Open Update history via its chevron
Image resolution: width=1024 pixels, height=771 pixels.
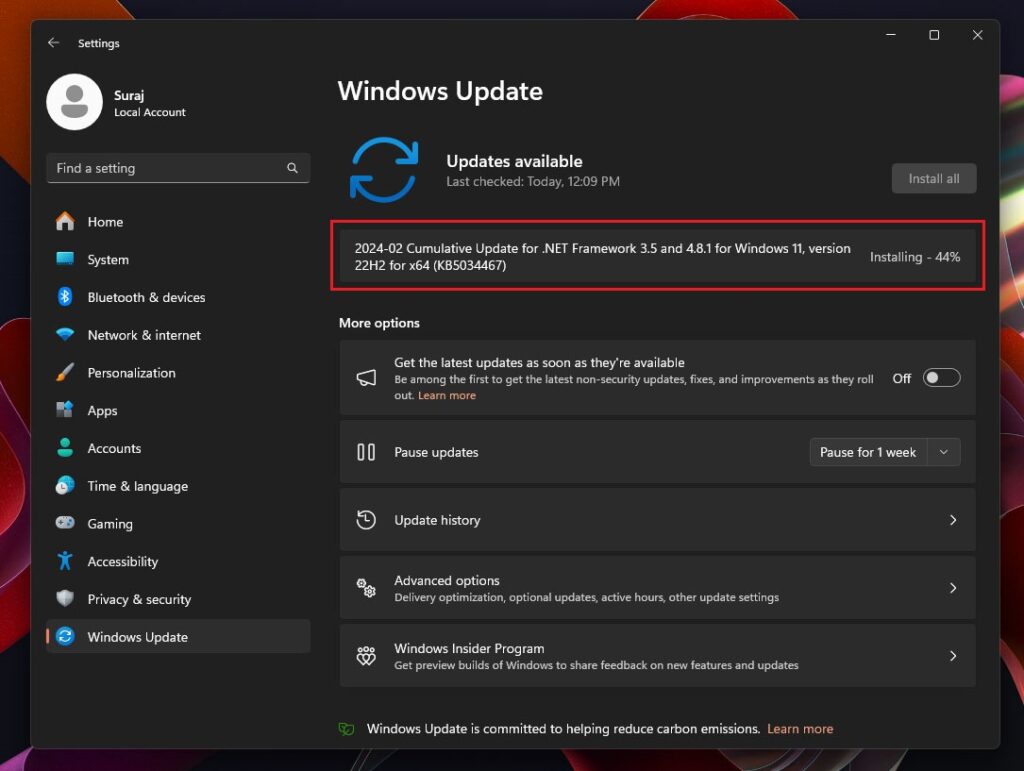(x=953, y=520)
